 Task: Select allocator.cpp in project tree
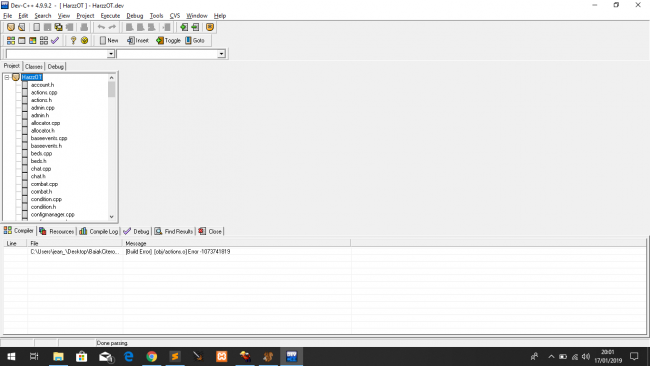point(45,123)
